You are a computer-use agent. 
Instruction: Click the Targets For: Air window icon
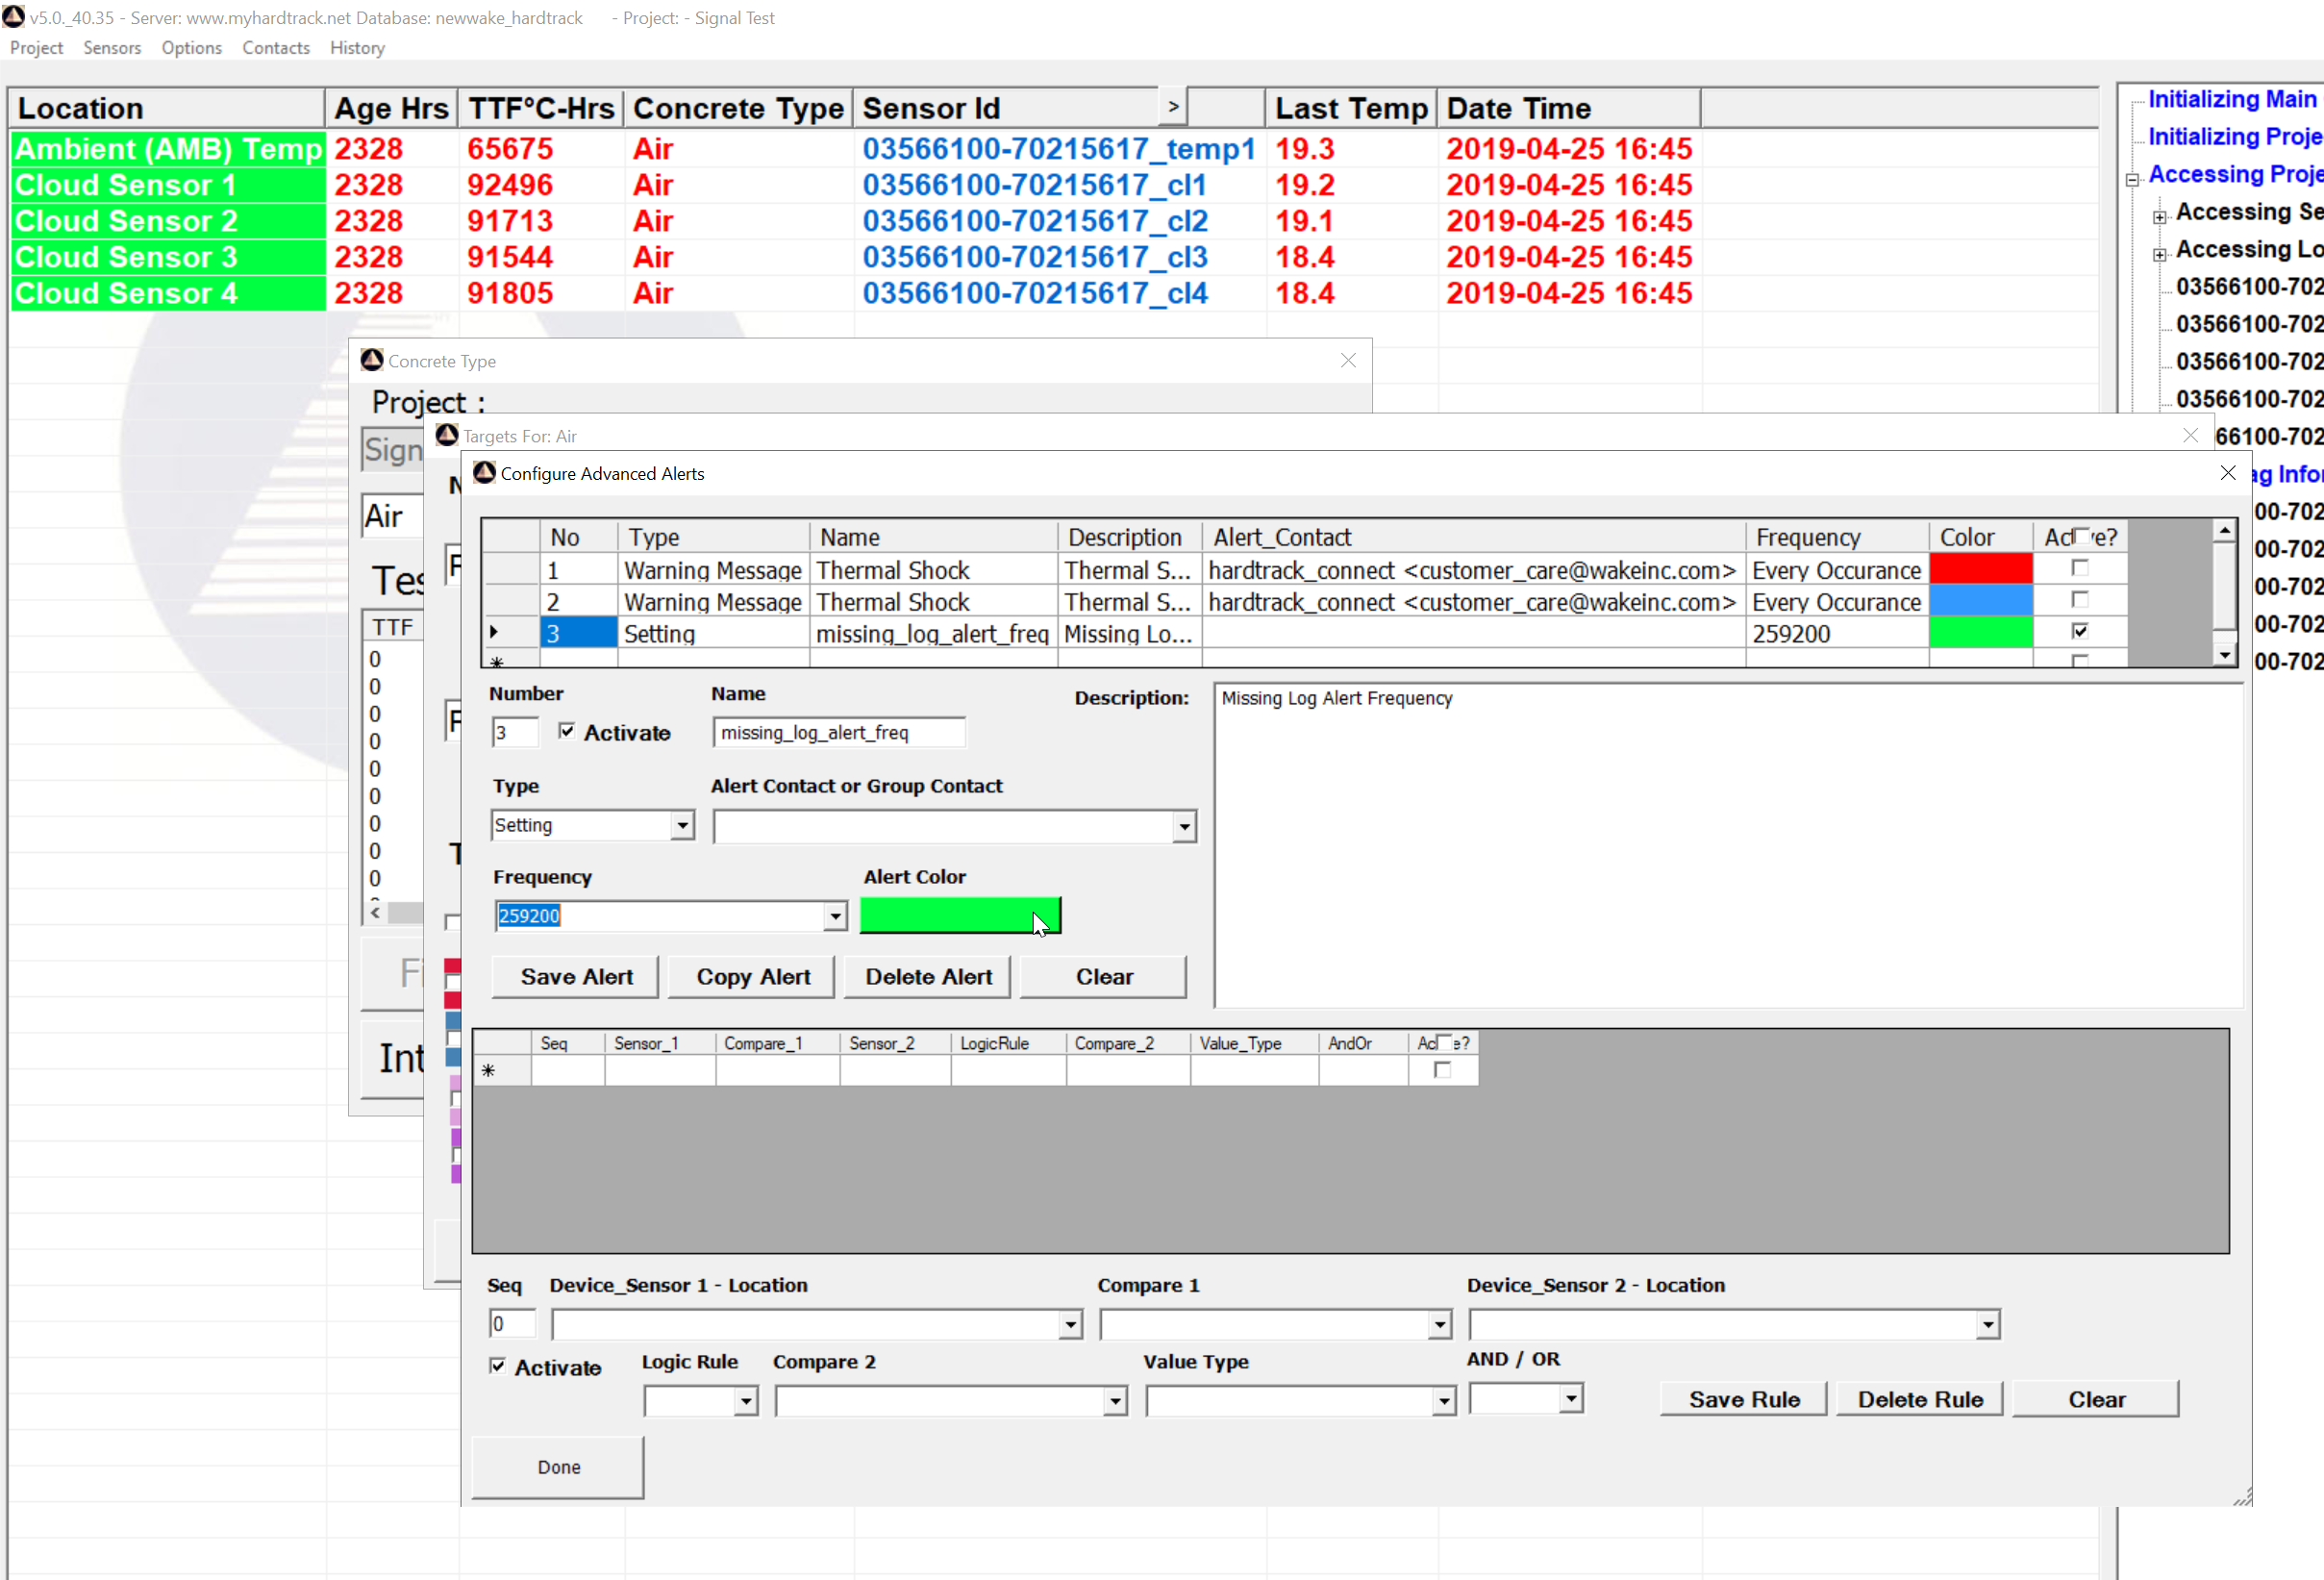coord(447,435)
